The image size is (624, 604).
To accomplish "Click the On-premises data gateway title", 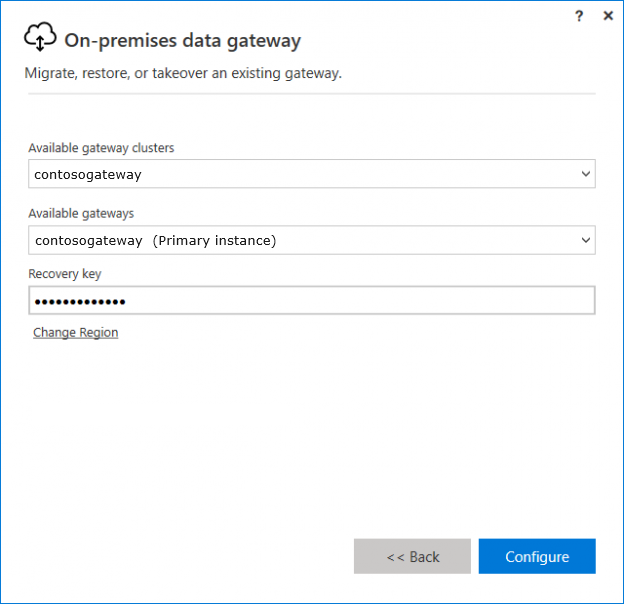I will coord(182,41).
